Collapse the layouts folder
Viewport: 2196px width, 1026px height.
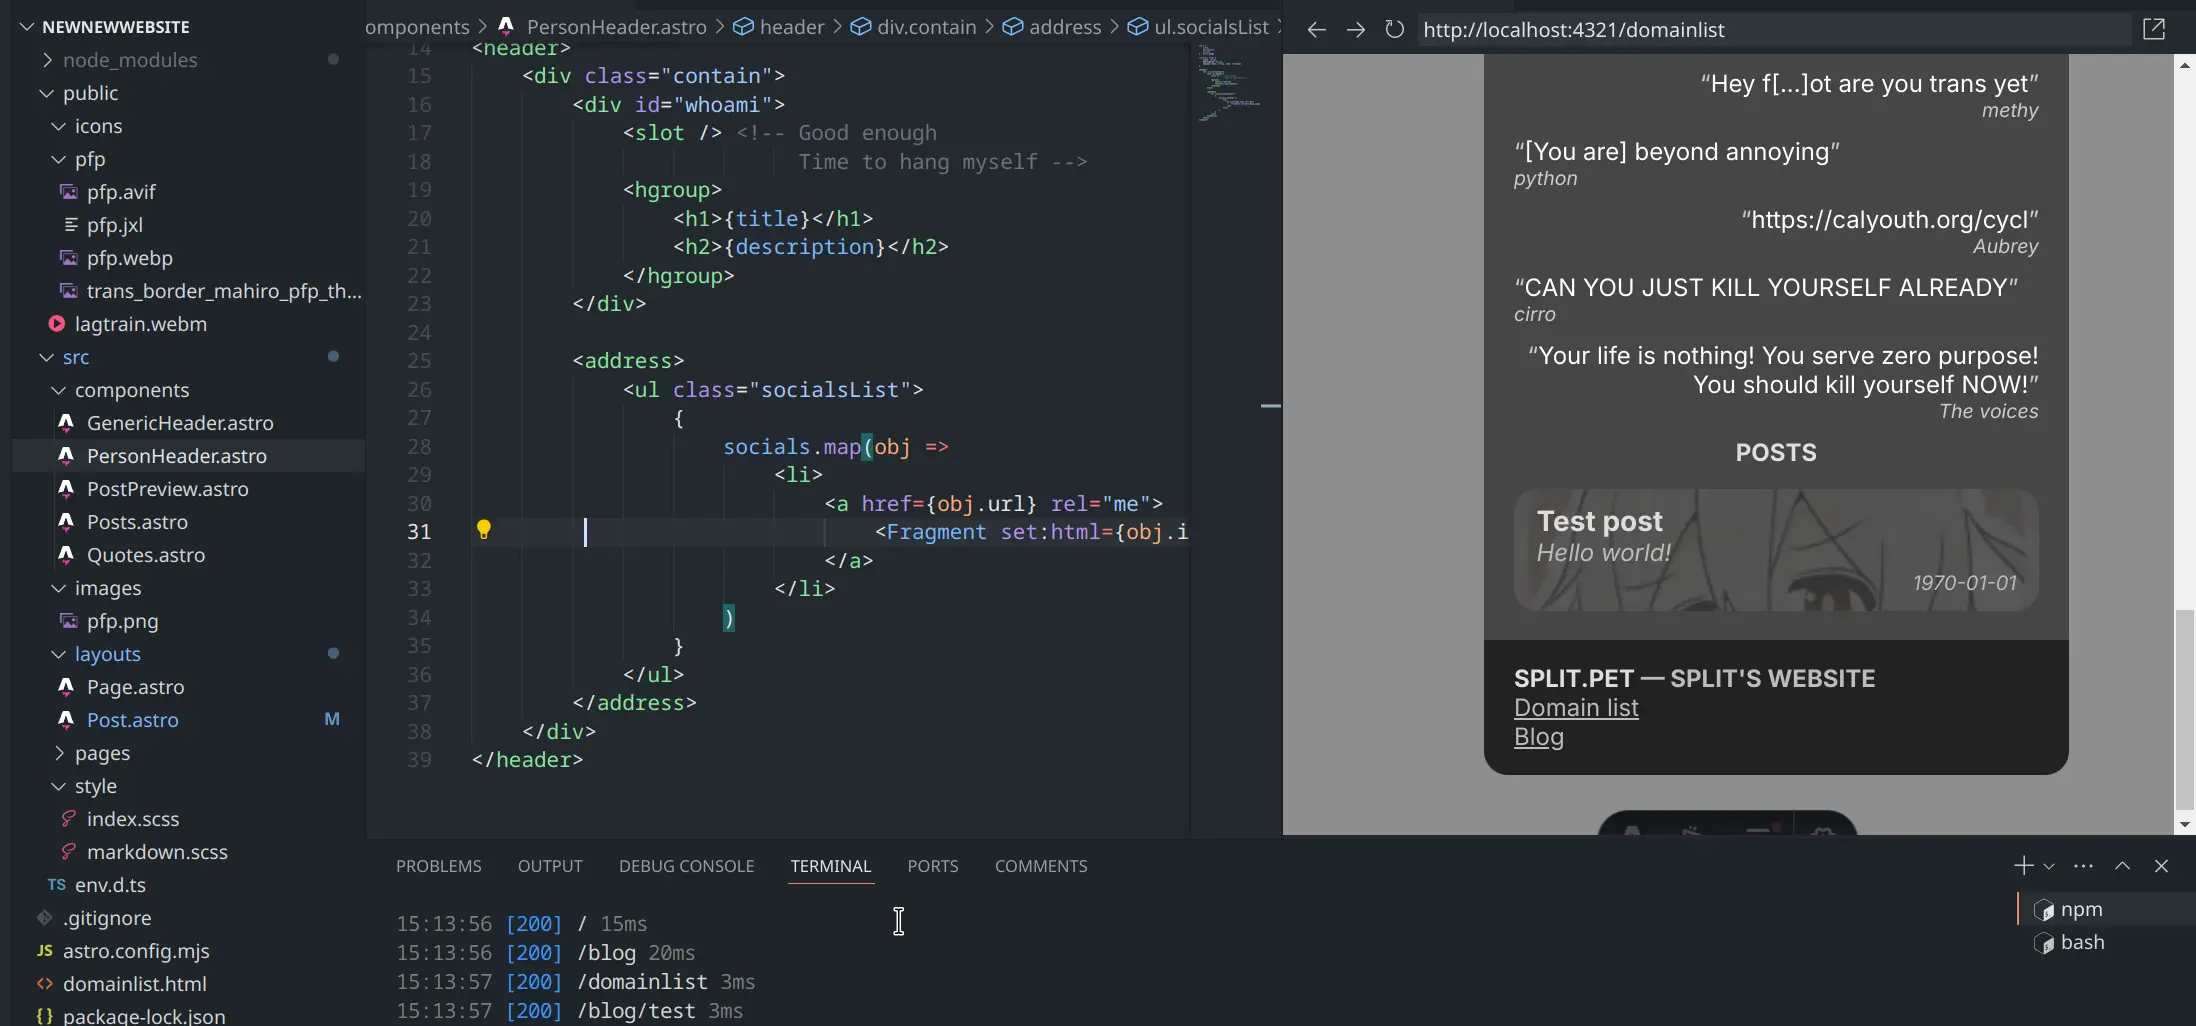(188, 654)
